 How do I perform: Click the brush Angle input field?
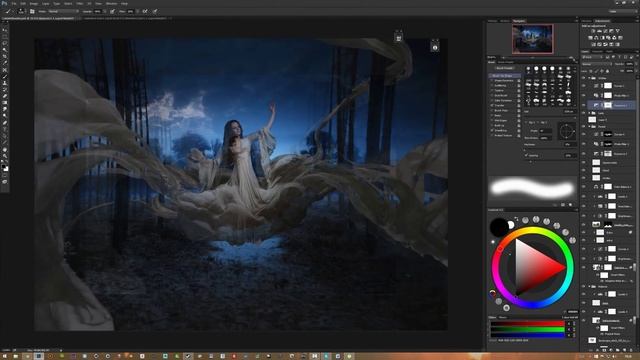[545, 131]
